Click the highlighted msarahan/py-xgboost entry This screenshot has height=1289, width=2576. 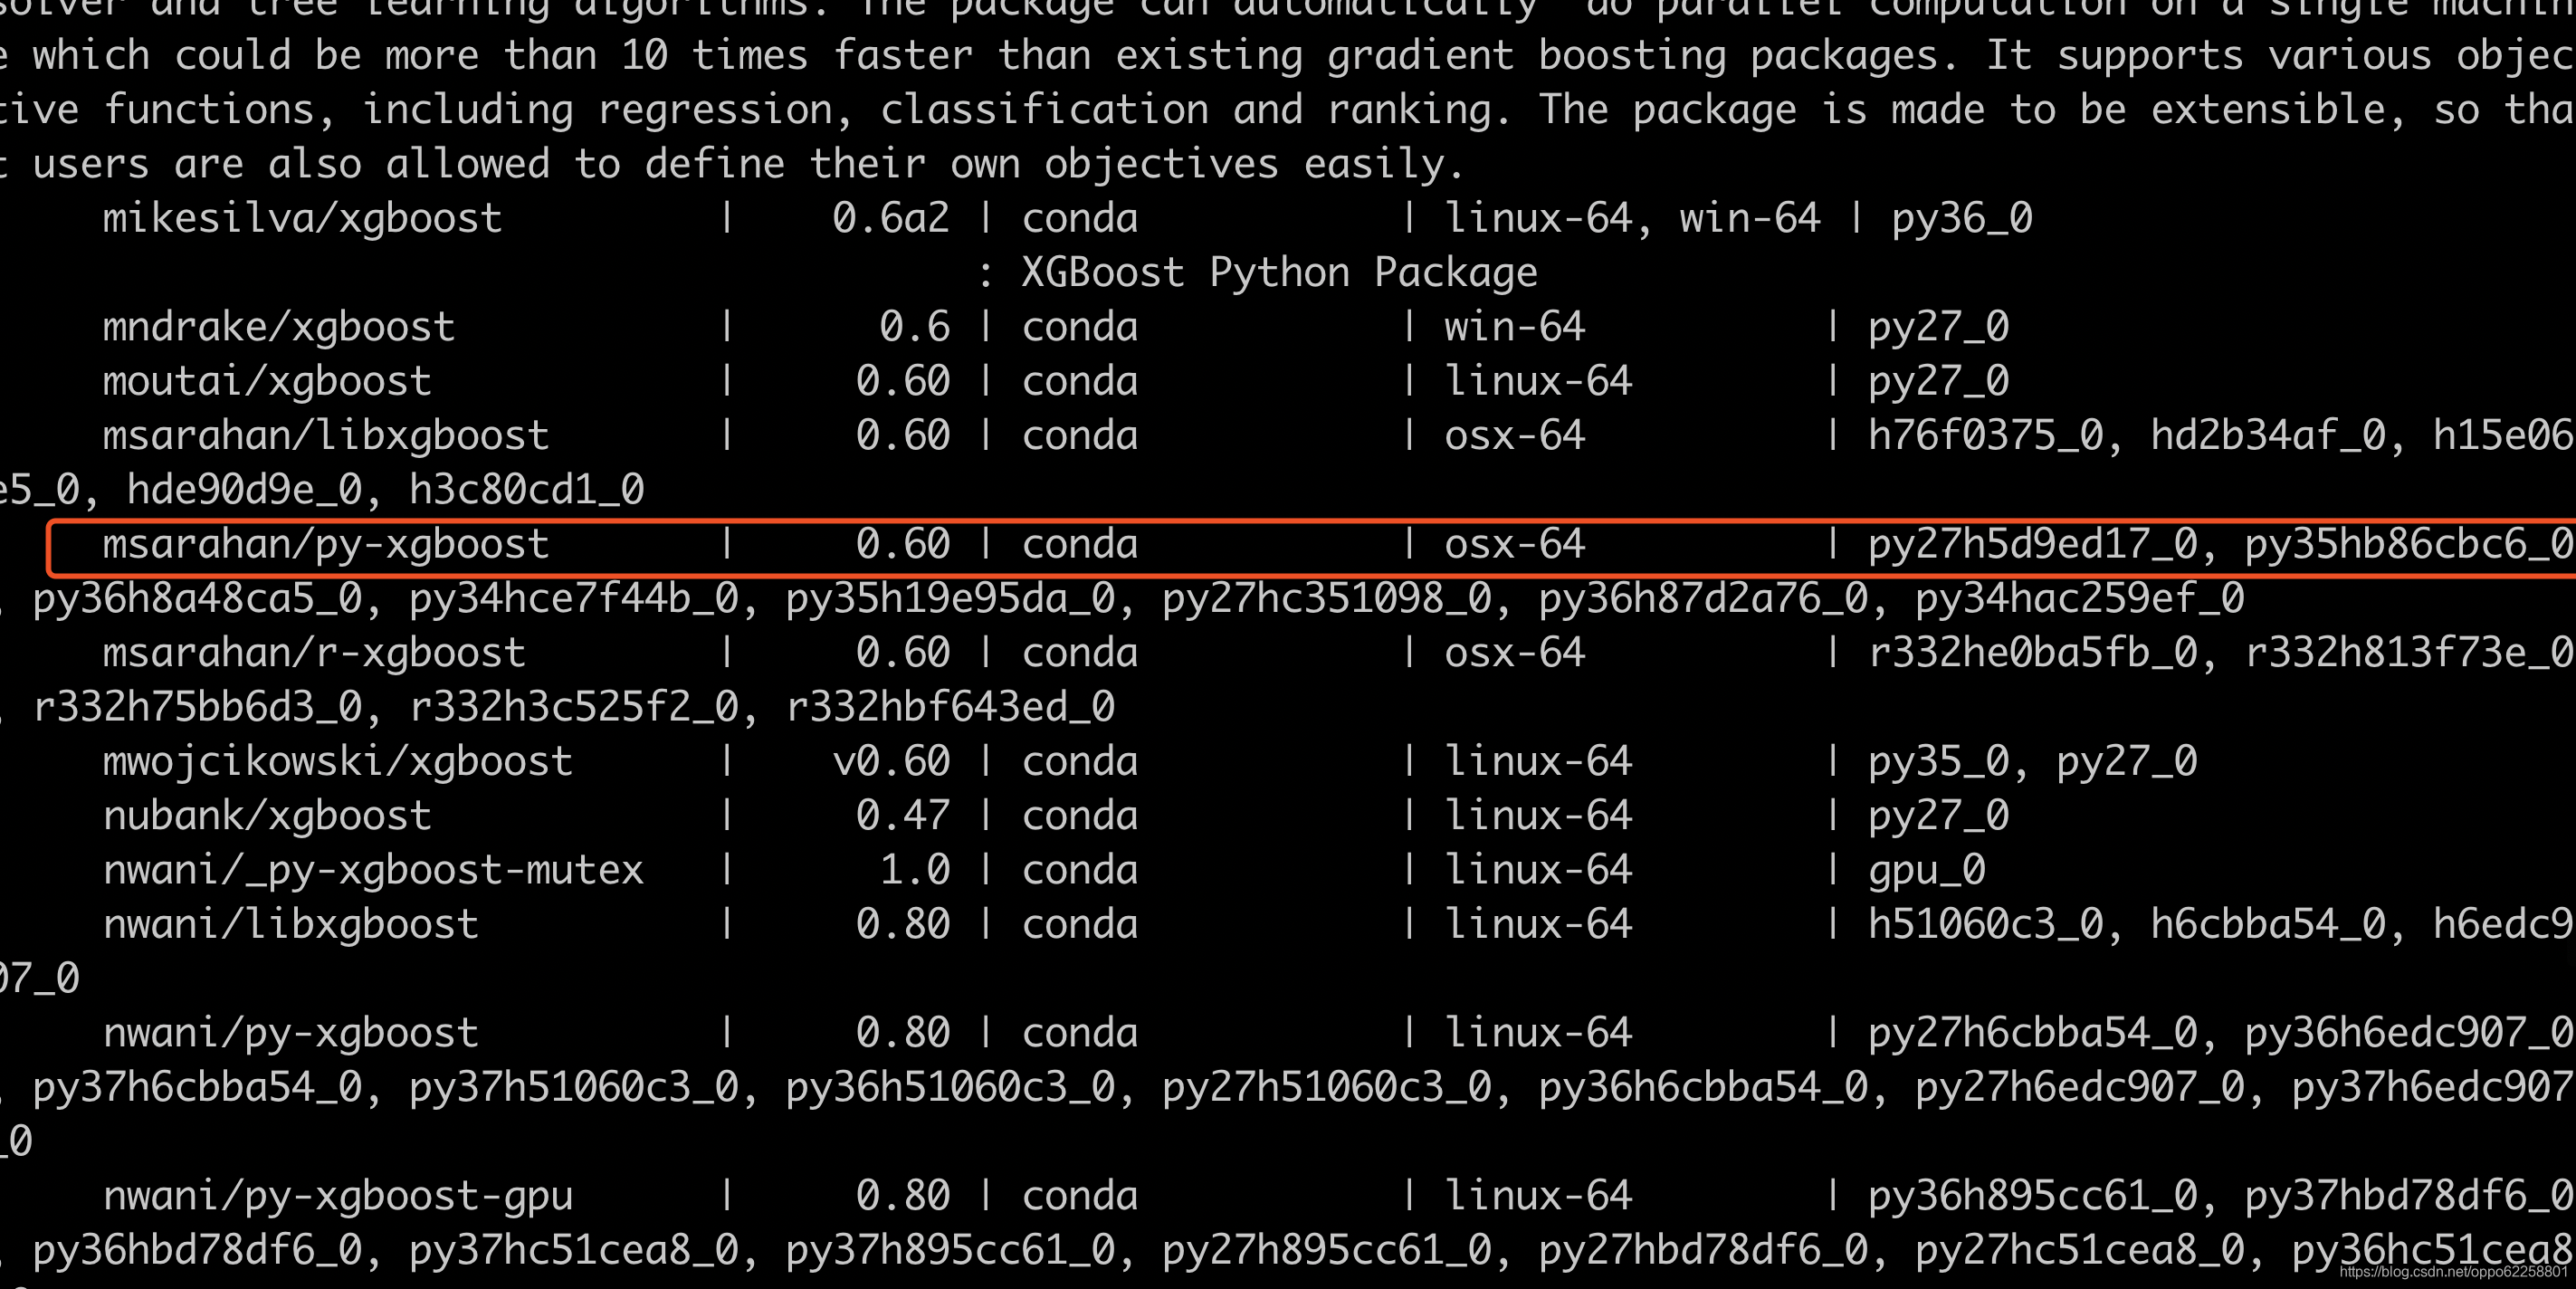[325, 544]
